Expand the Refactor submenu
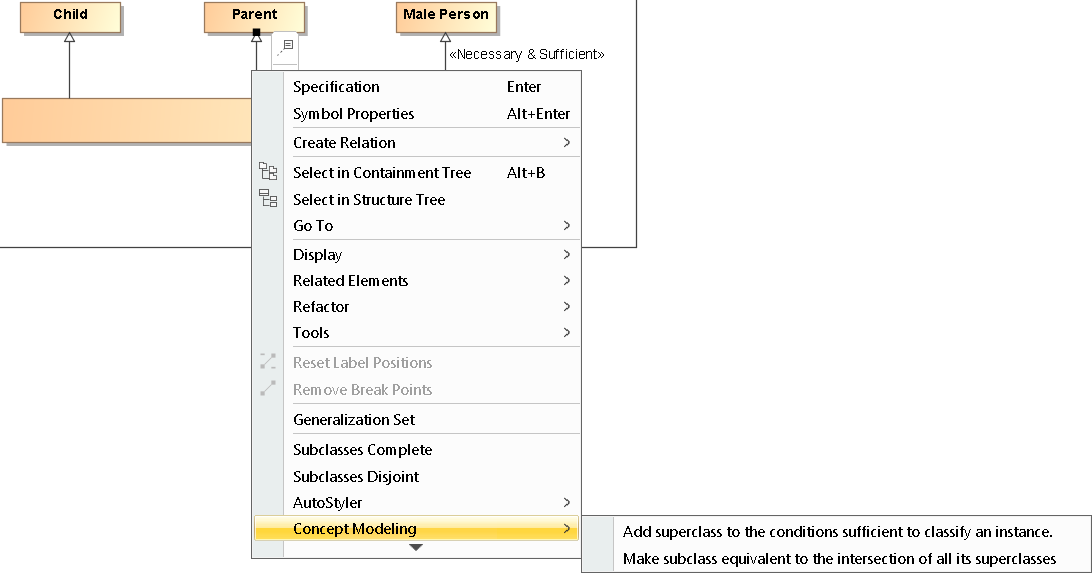 (567, 307)
